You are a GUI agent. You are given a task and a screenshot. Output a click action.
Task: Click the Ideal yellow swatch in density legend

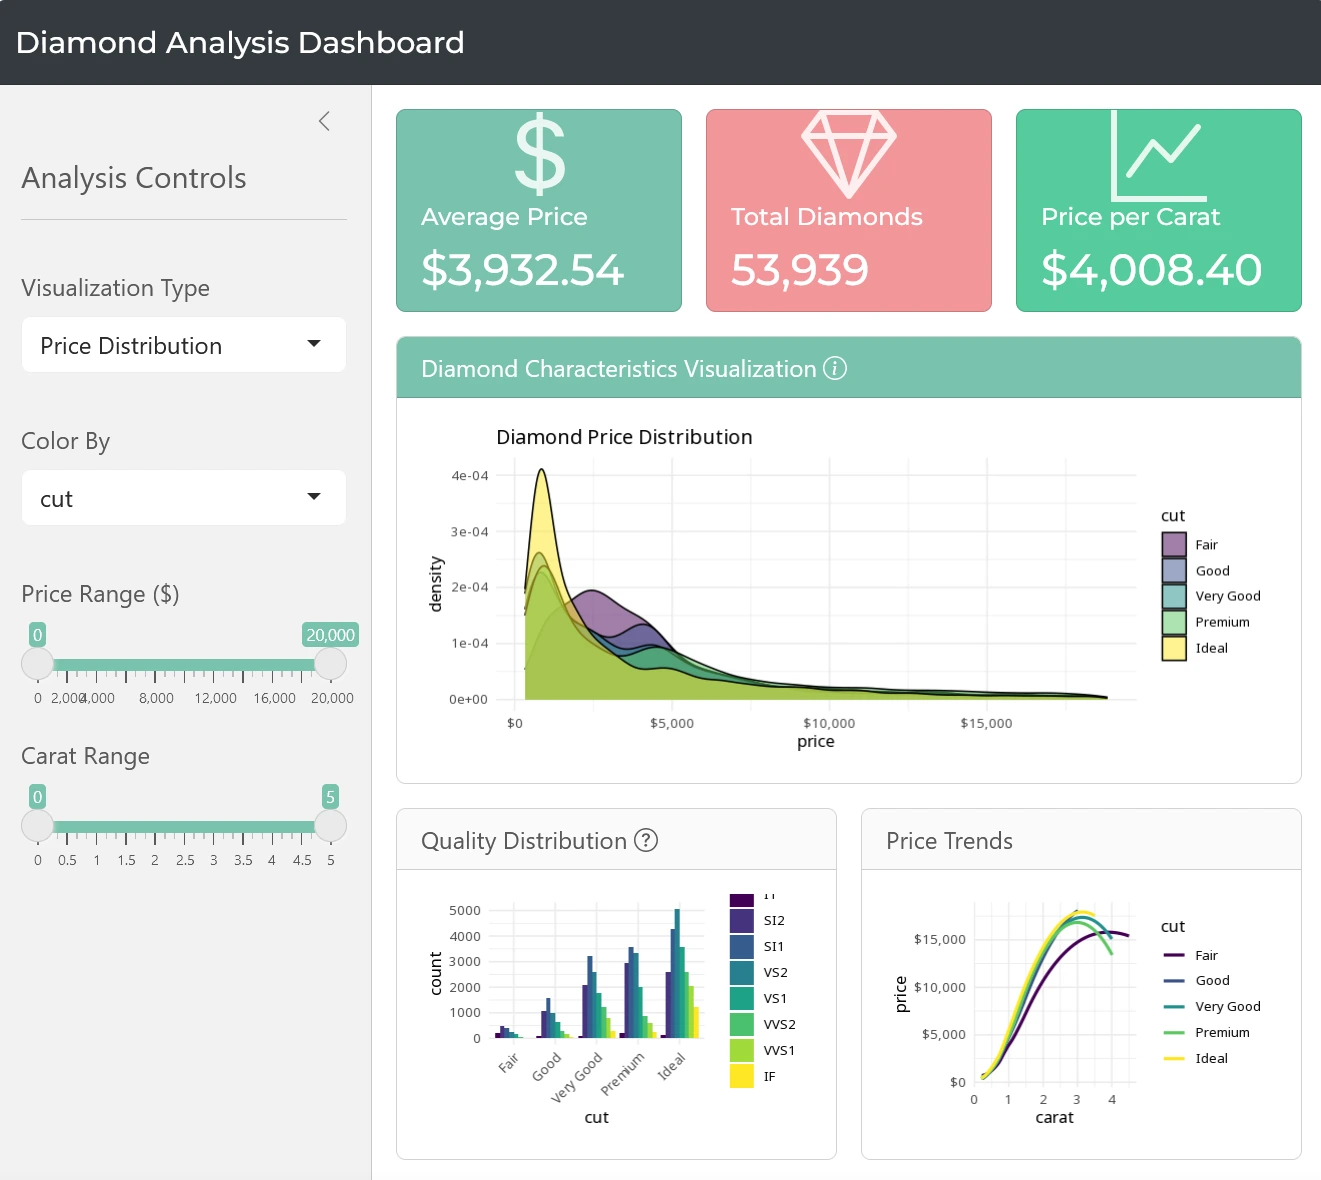(x=1174, y=648)
